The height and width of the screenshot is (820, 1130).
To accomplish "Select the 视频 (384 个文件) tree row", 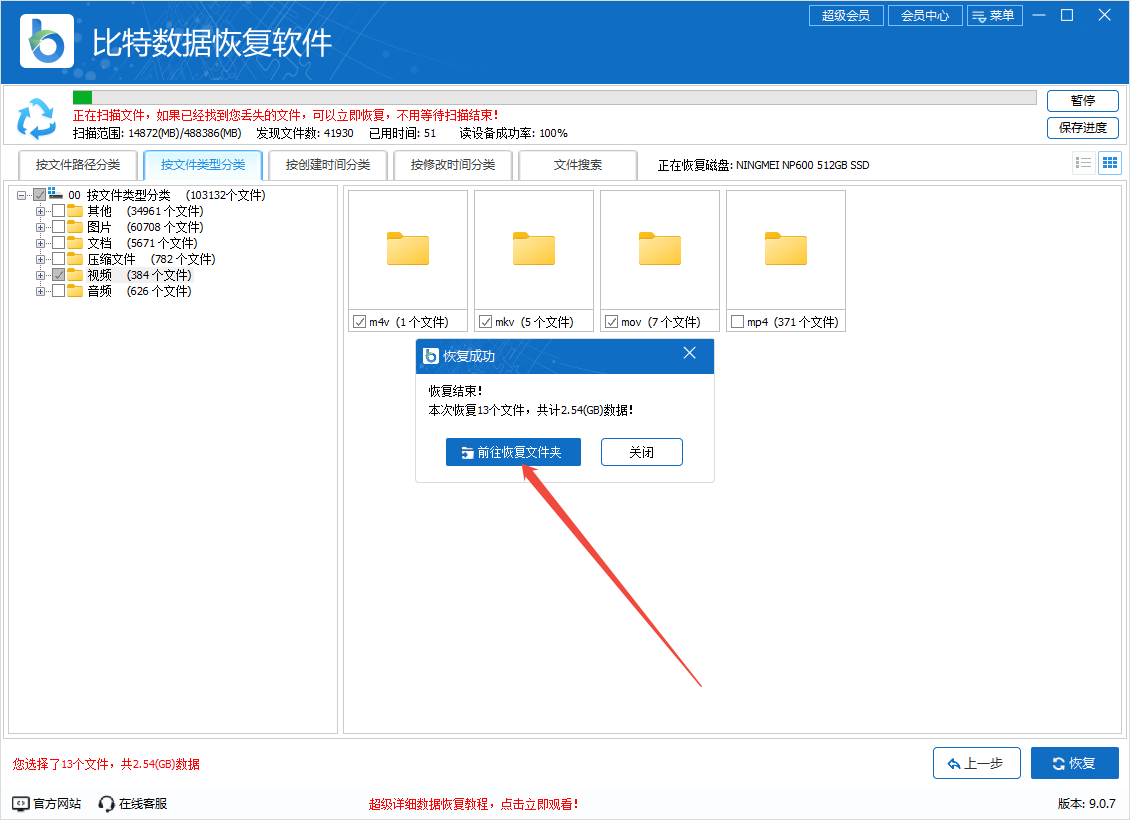I will 139,275.
